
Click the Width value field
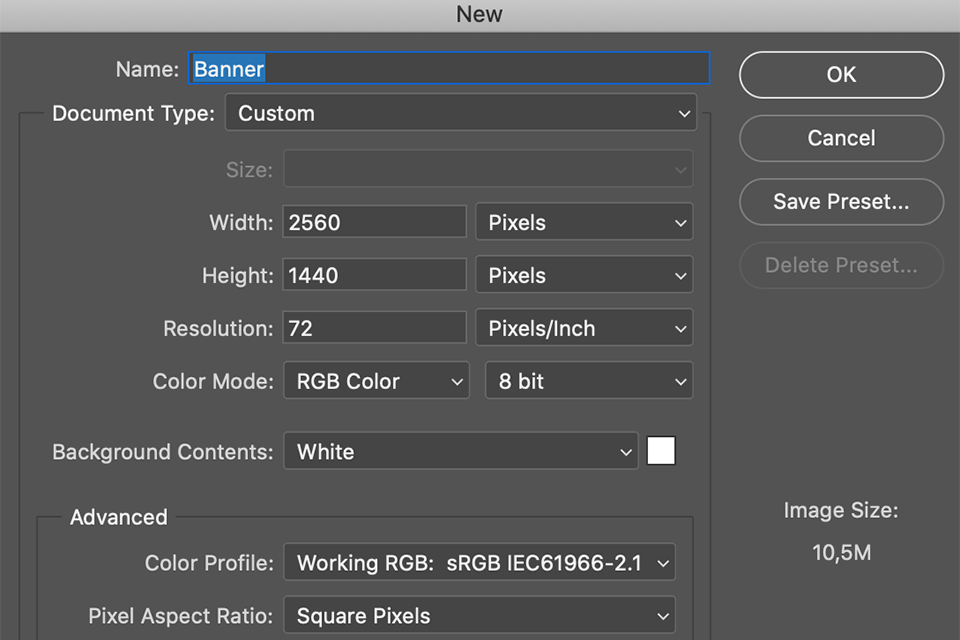click(375, 223)
